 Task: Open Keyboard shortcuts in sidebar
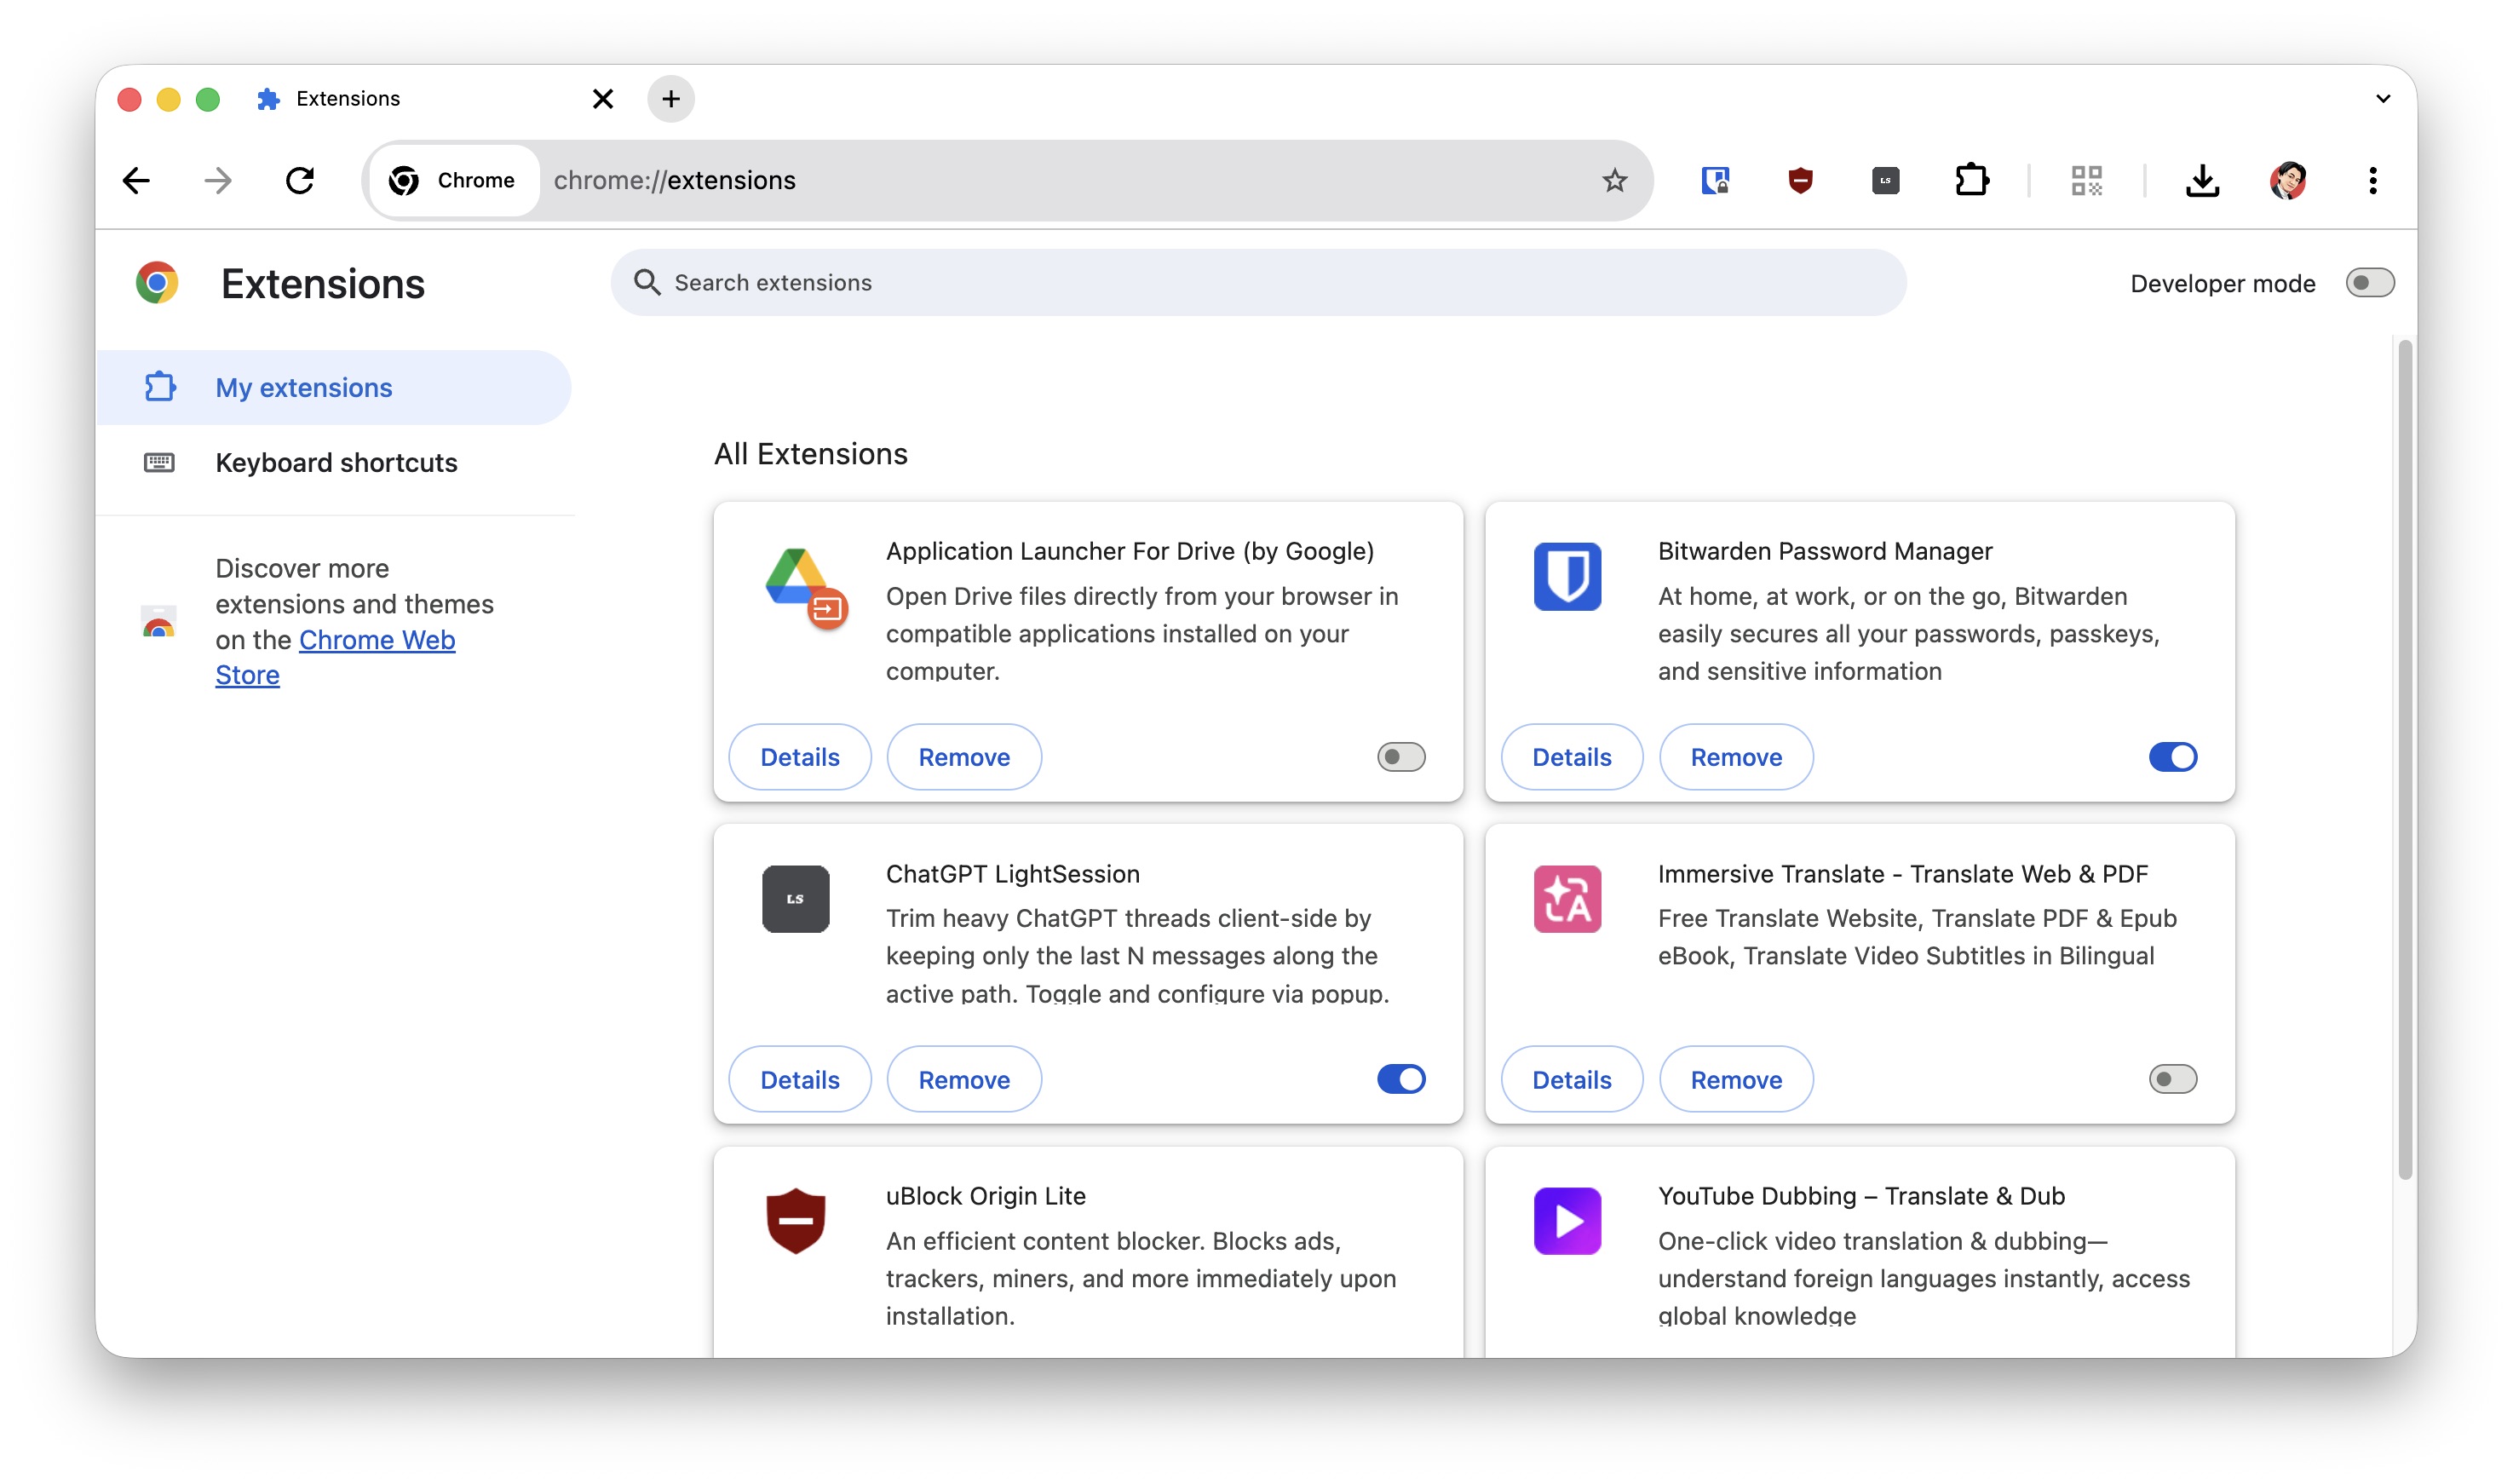tap(336, 463)
